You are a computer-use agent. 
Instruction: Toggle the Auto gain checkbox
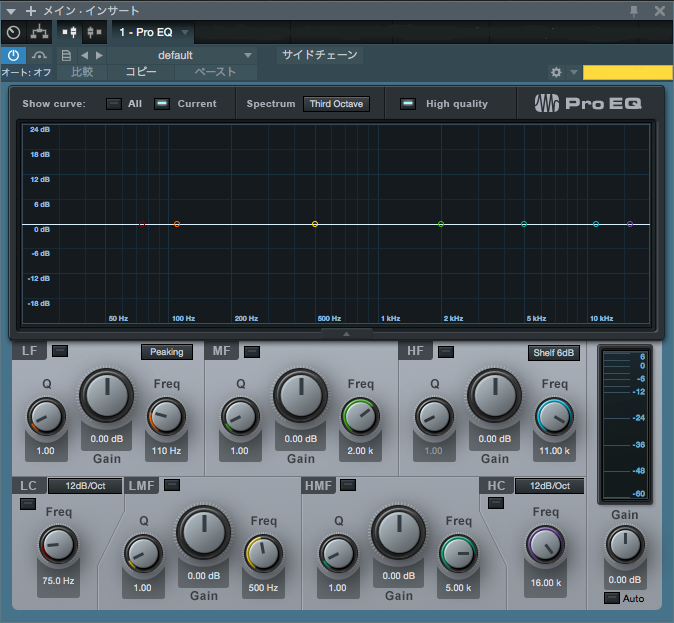click(612, 598)
